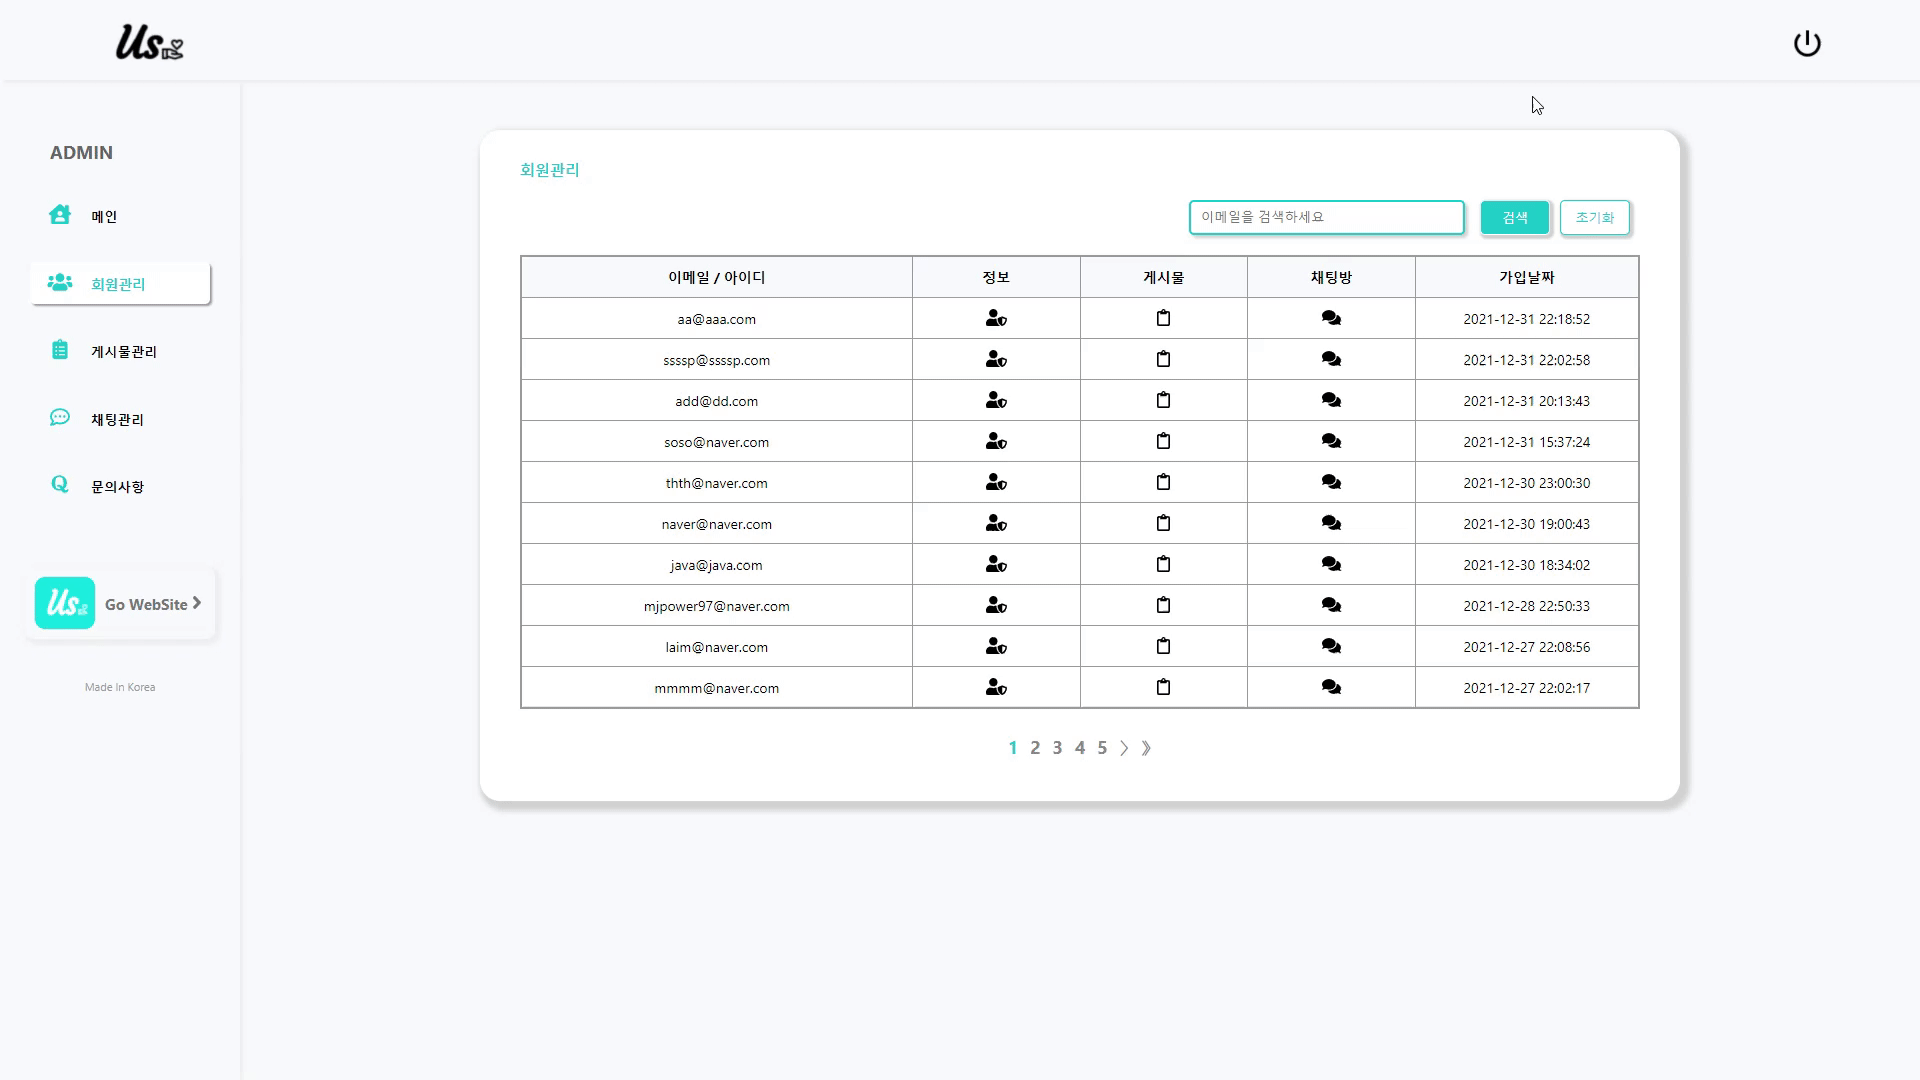The width and height of the screenshot is (1920, 1080).
Task: Click the Us logo in header
Action: (x=149, y=43)
